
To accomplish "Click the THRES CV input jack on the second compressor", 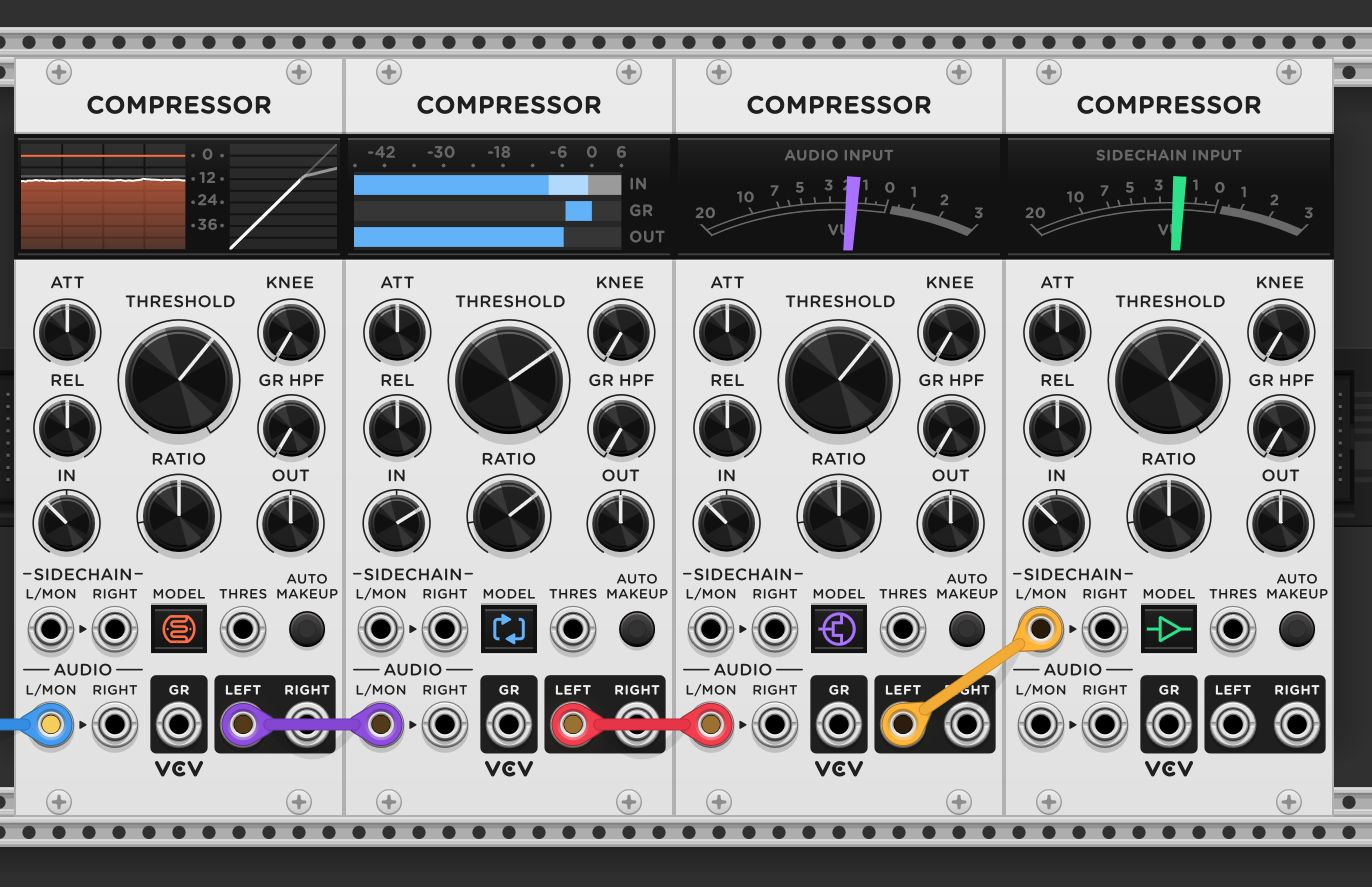I will pos(573,629).
